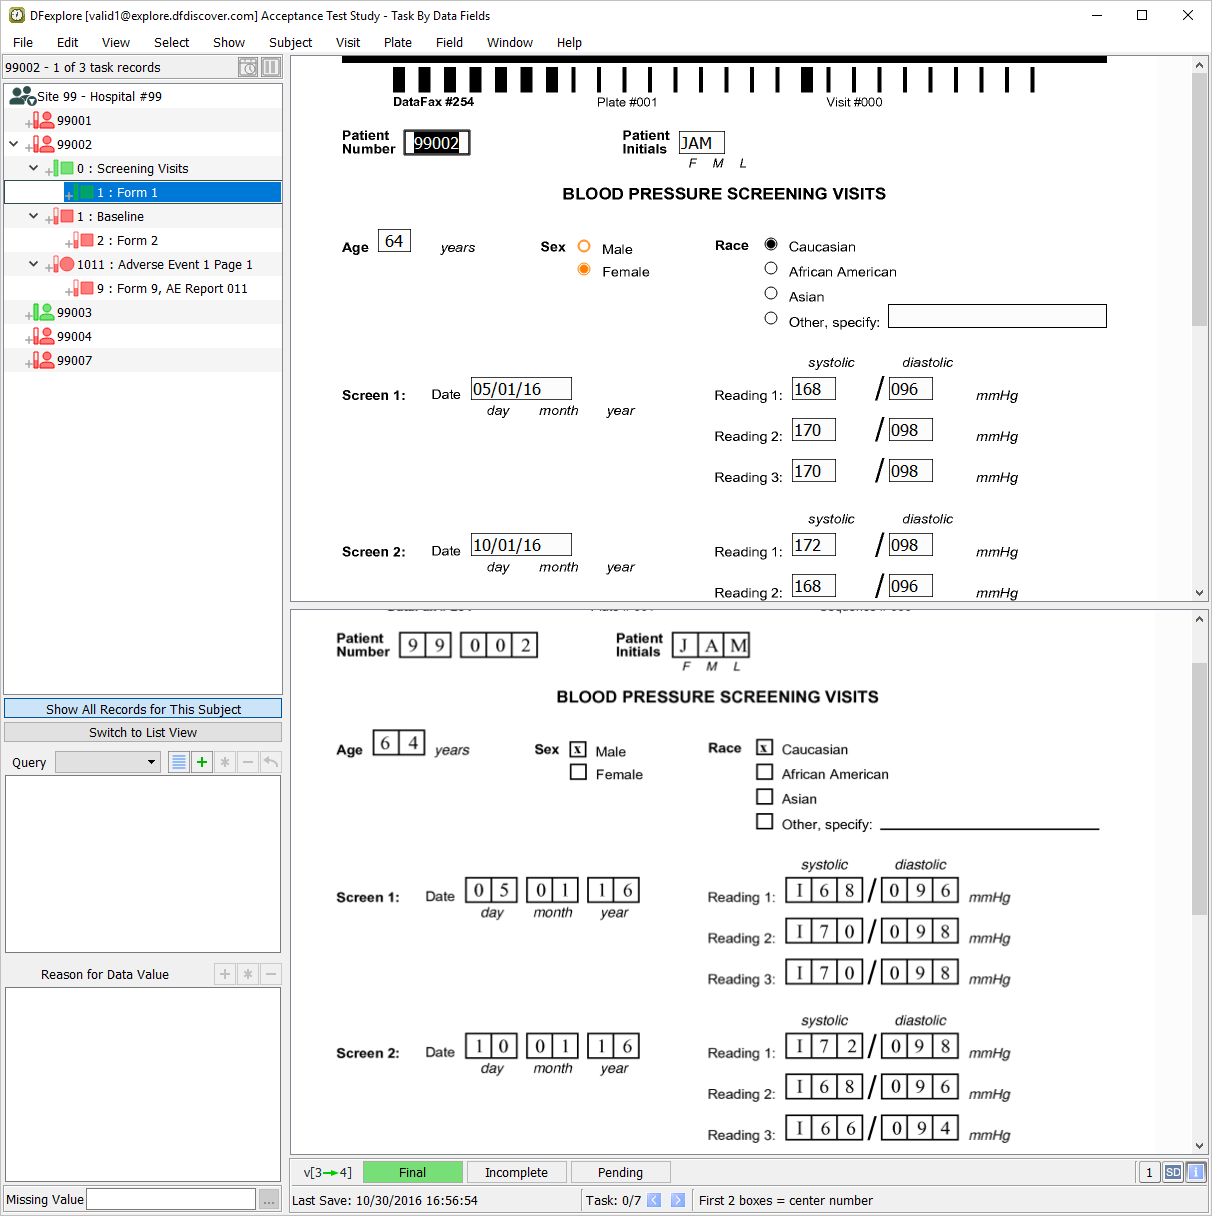Click the green add query plus icon
This screenshot has width=1212, height=1216.
202,762
